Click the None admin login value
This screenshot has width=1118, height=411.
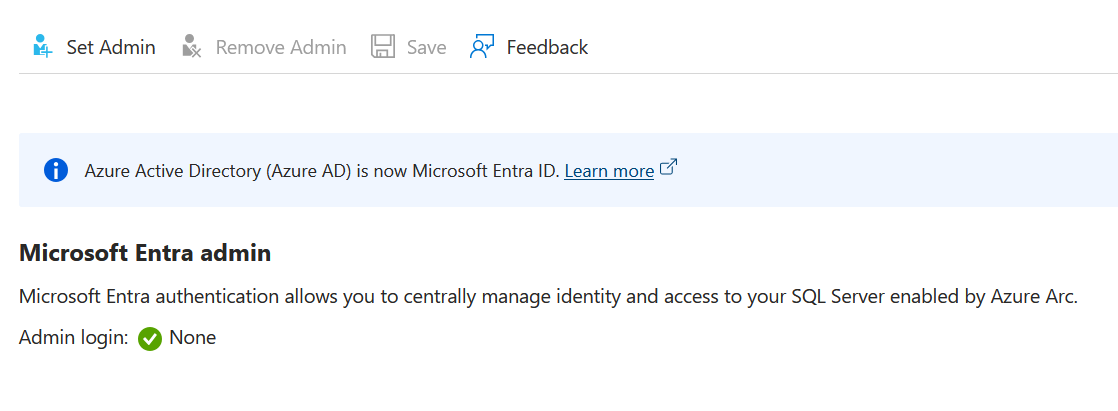tap(193, 338)
